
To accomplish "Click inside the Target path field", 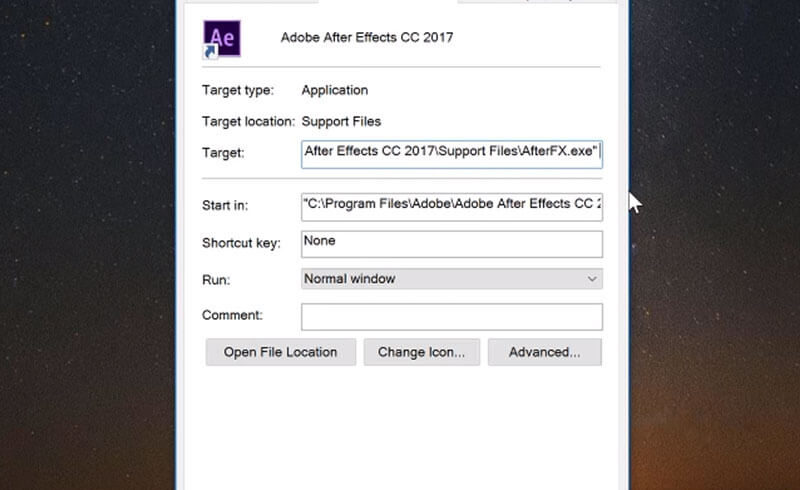I will pyautogui.click(x=452, y=154).
